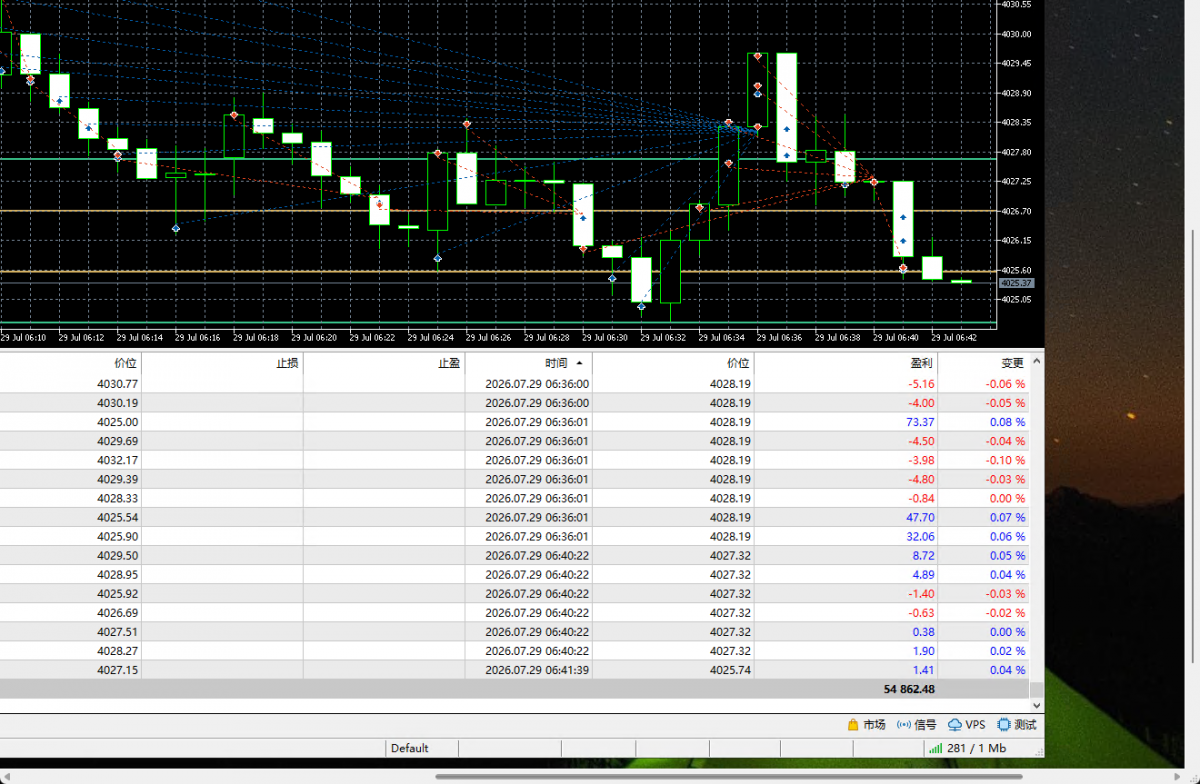Click the scroll-down arrow of the trade list

1037,705
